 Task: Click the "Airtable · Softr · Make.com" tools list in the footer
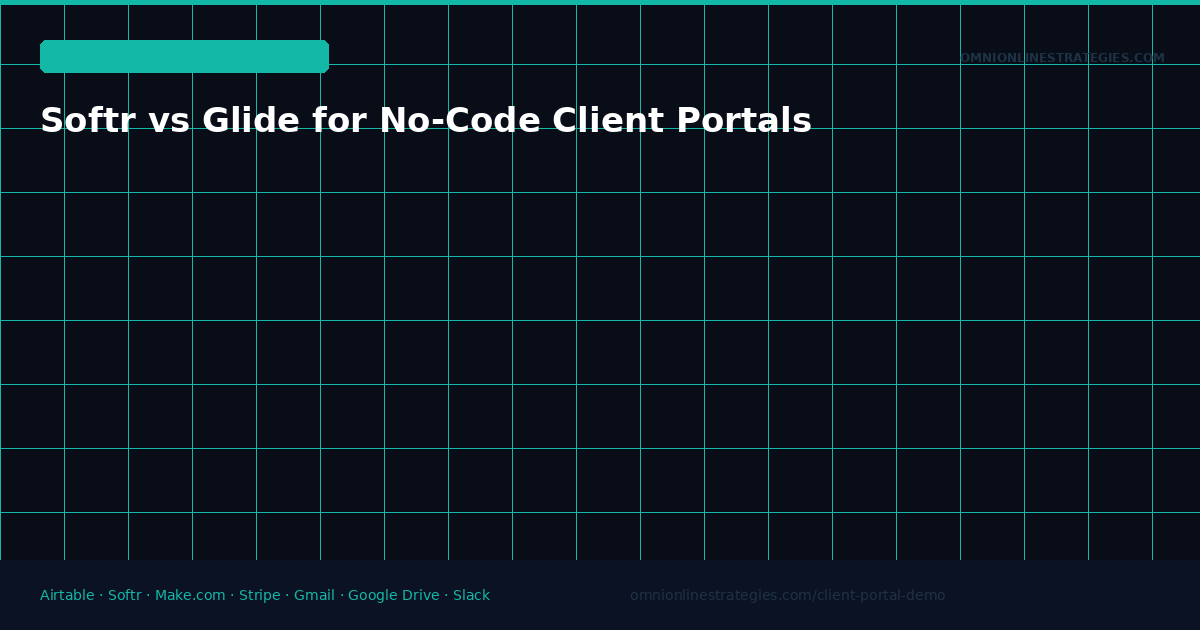click(x=265, y=596)
